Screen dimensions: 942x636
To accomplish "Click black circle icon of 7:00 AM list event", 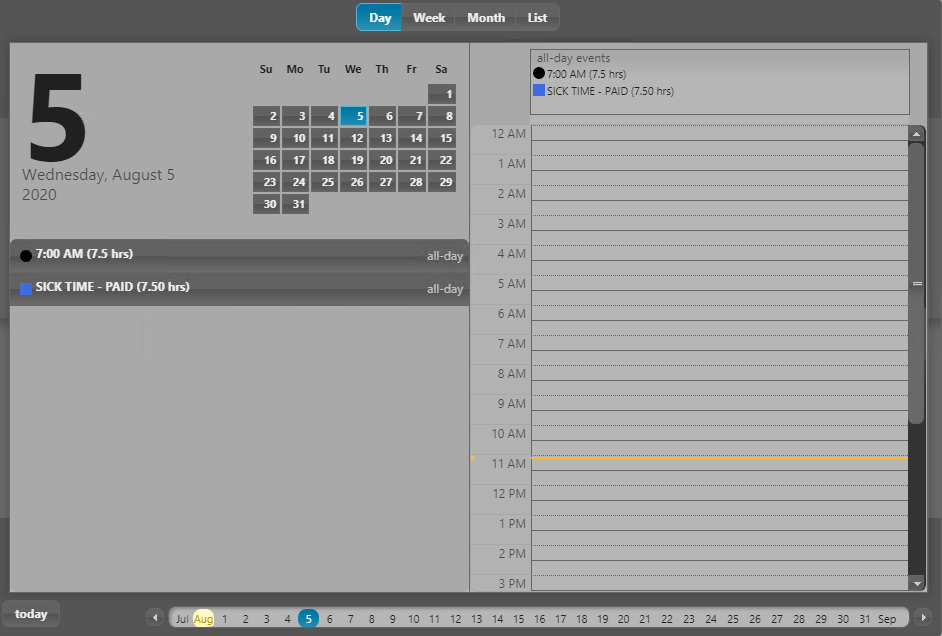I will (x=26, y=256).
